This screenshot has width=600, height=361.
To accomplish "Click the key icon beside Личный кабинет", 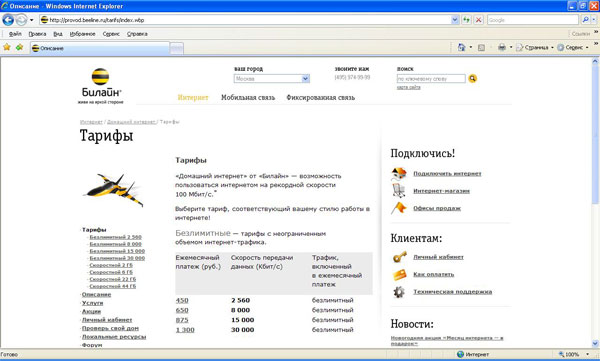I will (x=399, y=256).
